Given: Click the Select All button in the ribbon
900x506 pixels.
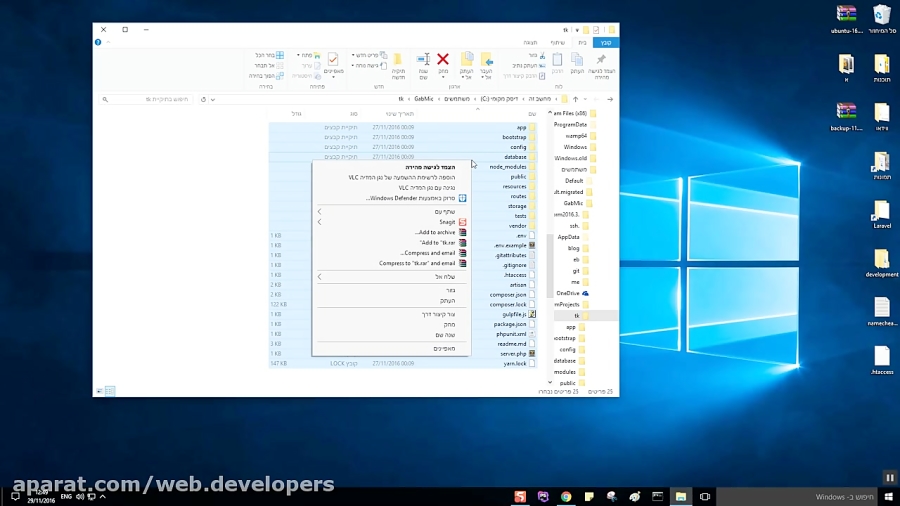Looking at the screenshot, I should (x=268, y=55).
